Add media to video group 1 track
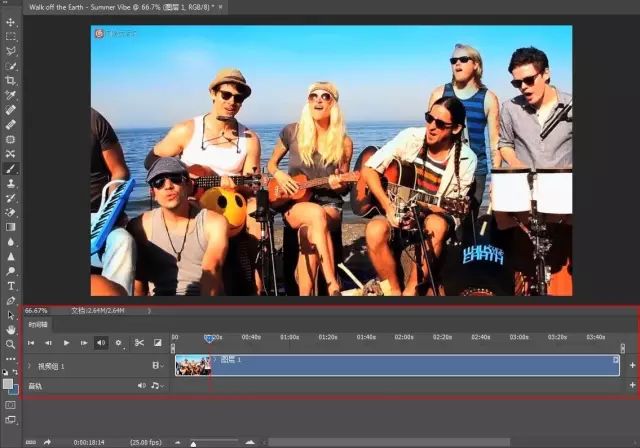 point(632,365)
